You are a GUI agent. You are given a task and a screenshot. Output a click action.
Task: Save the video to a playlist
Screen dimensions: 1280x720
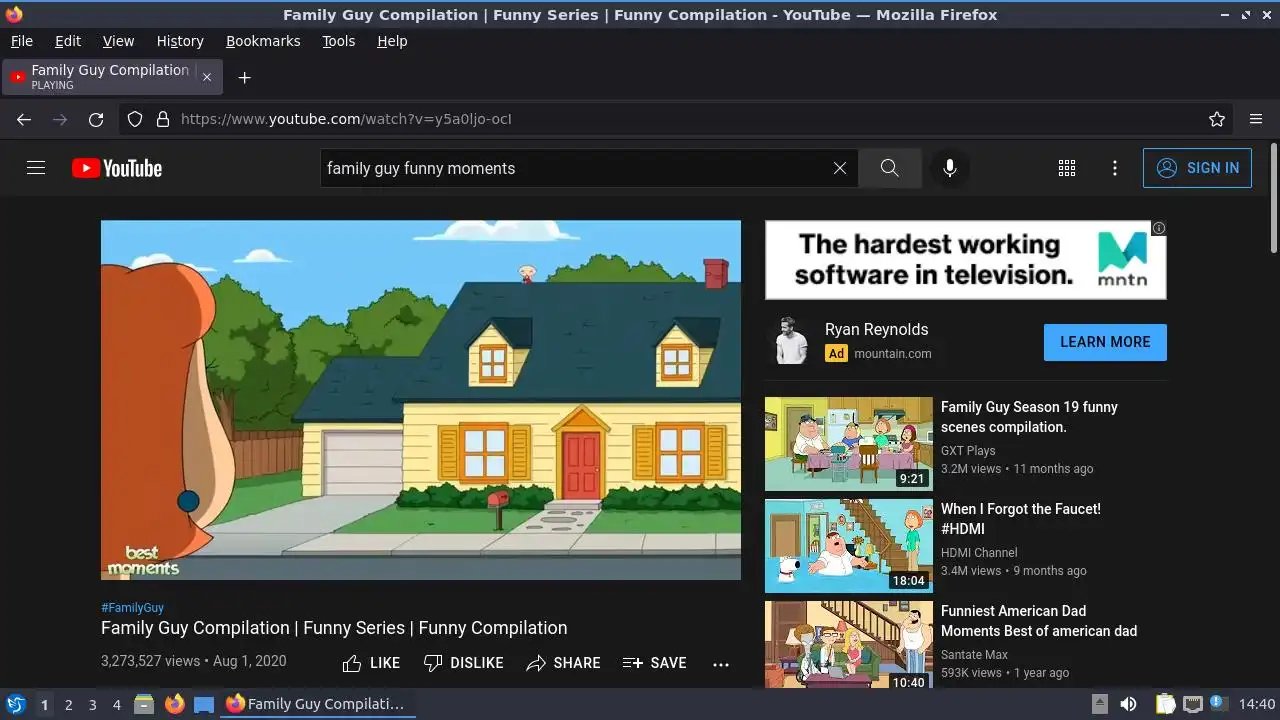tap(654, 663)
